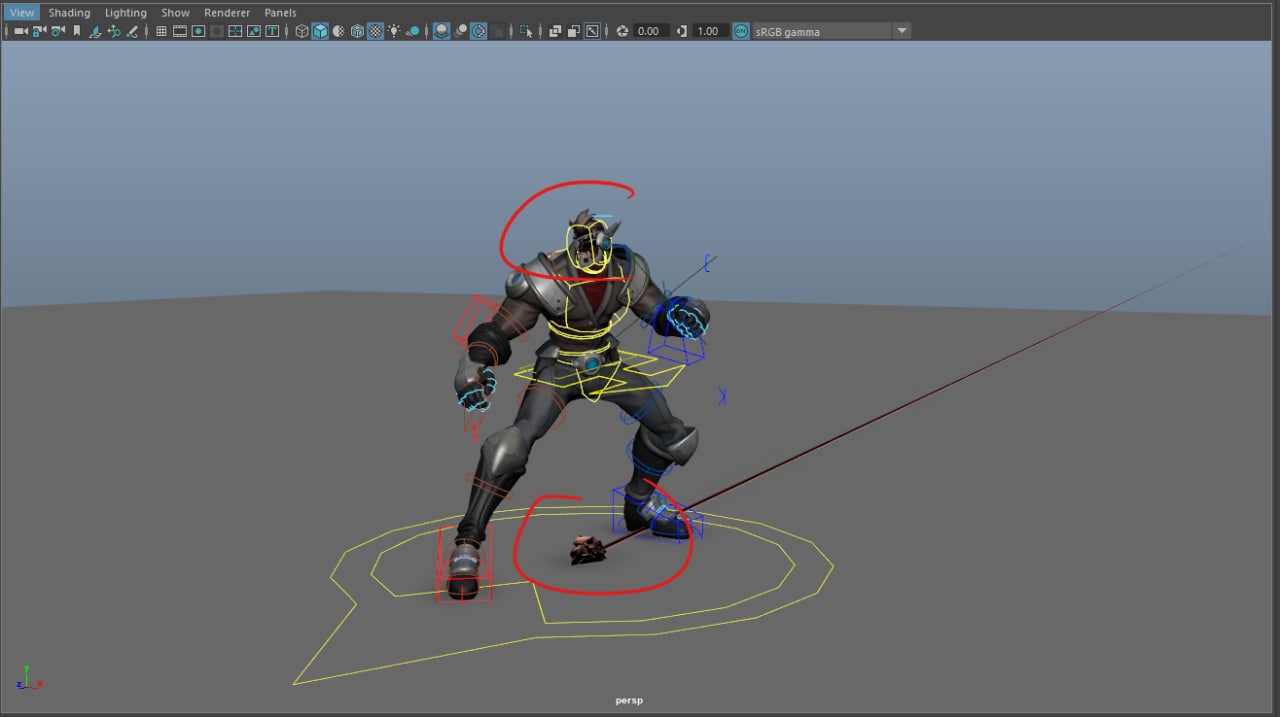Screen dimensions: 1280x717
Task: Toggle the highlighted X-Ray Joints icon
Action: coord(592,31)
